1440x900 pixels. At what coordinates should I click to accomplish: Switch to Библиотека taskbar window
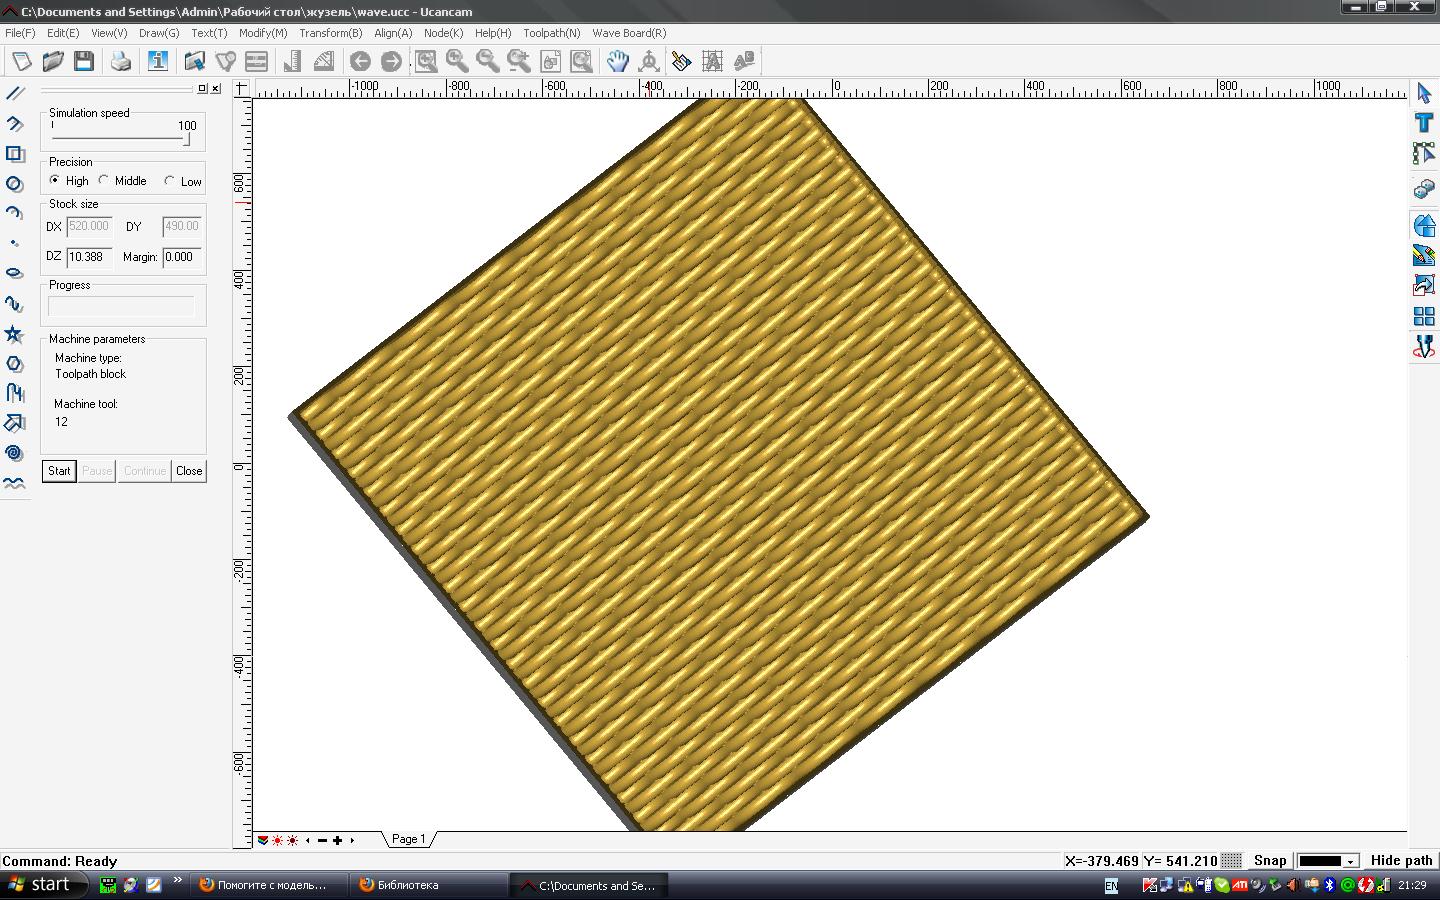pyautogui.click(x=428, y=885)
